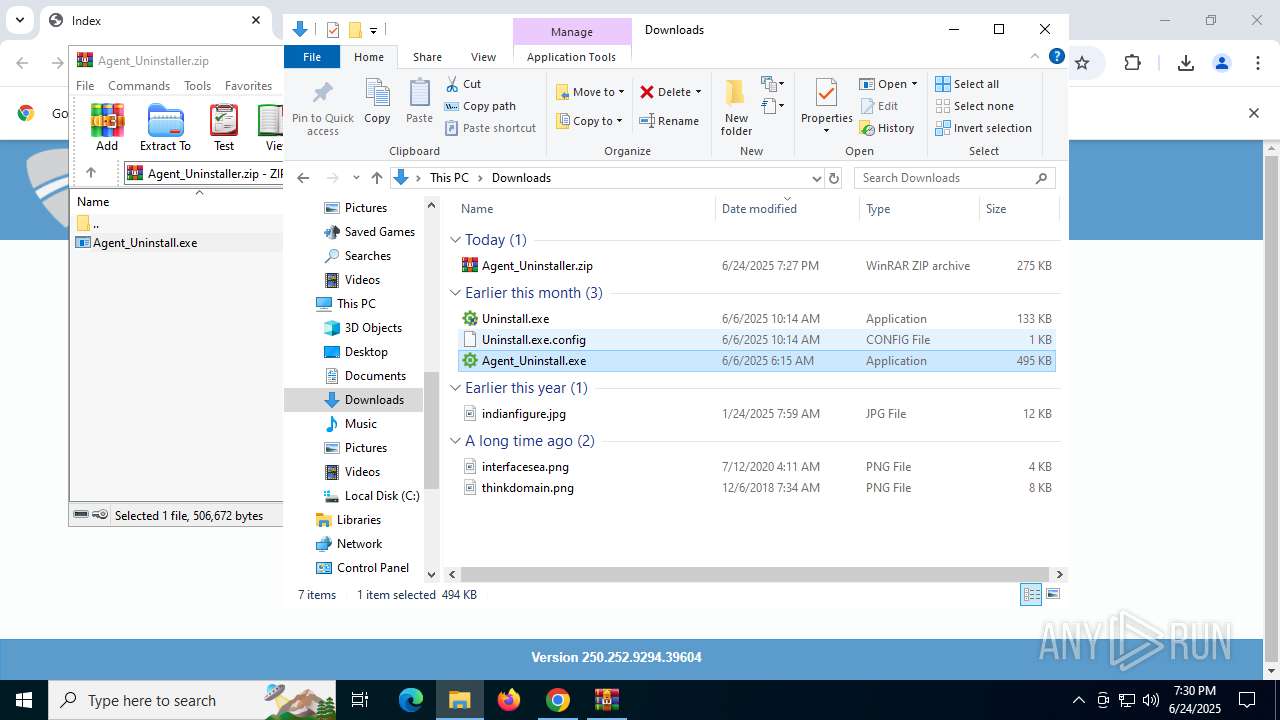This screenshot has width=1280, height=720.
Task: Collapse Earlier this year group
Action: coord(455,388)
